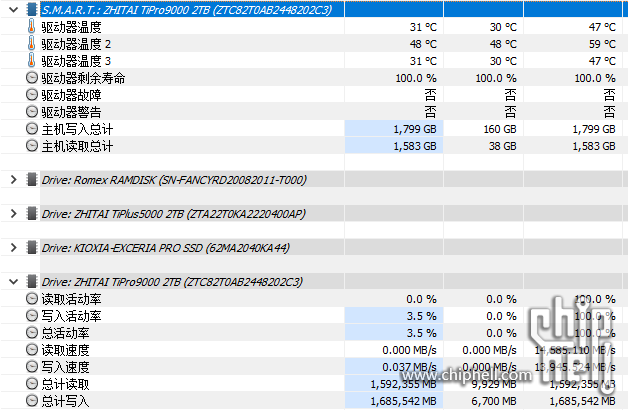Image resolution: width=628 pixels, height=410 pixels.
Task: Click the clock icon for 驱动器警告
Action: [32, 112]
